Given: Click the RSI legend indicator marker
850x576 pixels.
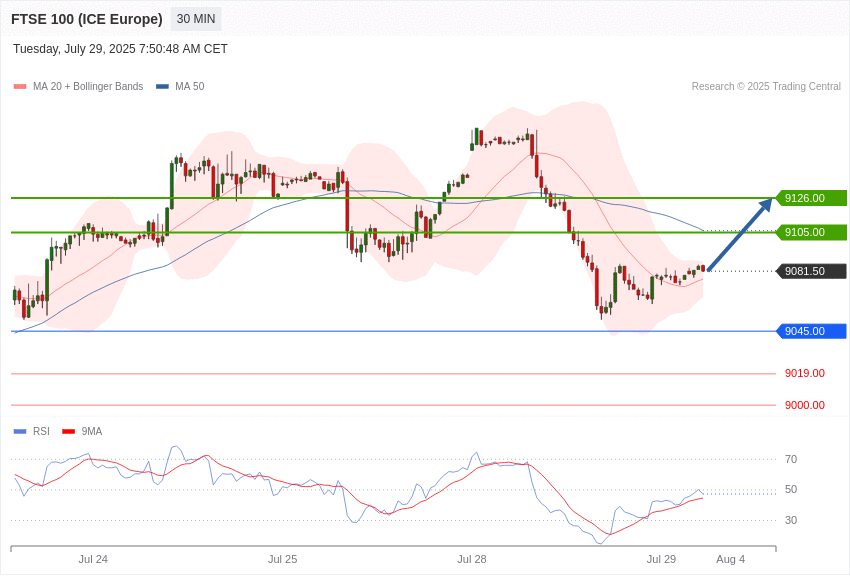Looking at the screenshot, I should pos(17,431).
